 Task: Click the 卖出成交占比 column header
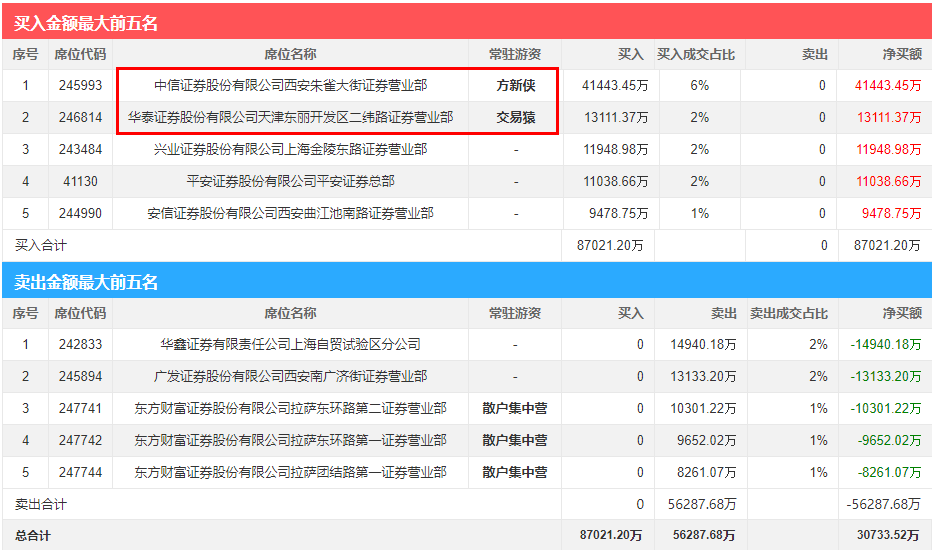[789, 313]
